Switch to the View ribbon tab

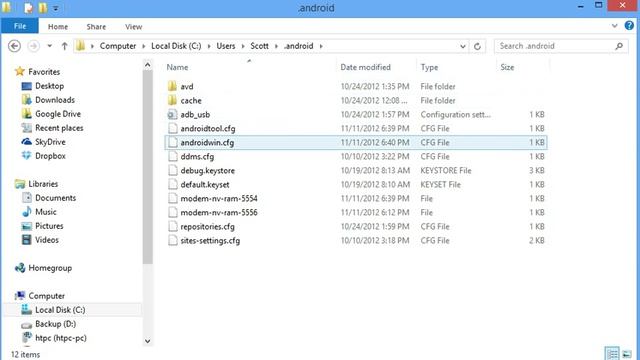point(133,27)
